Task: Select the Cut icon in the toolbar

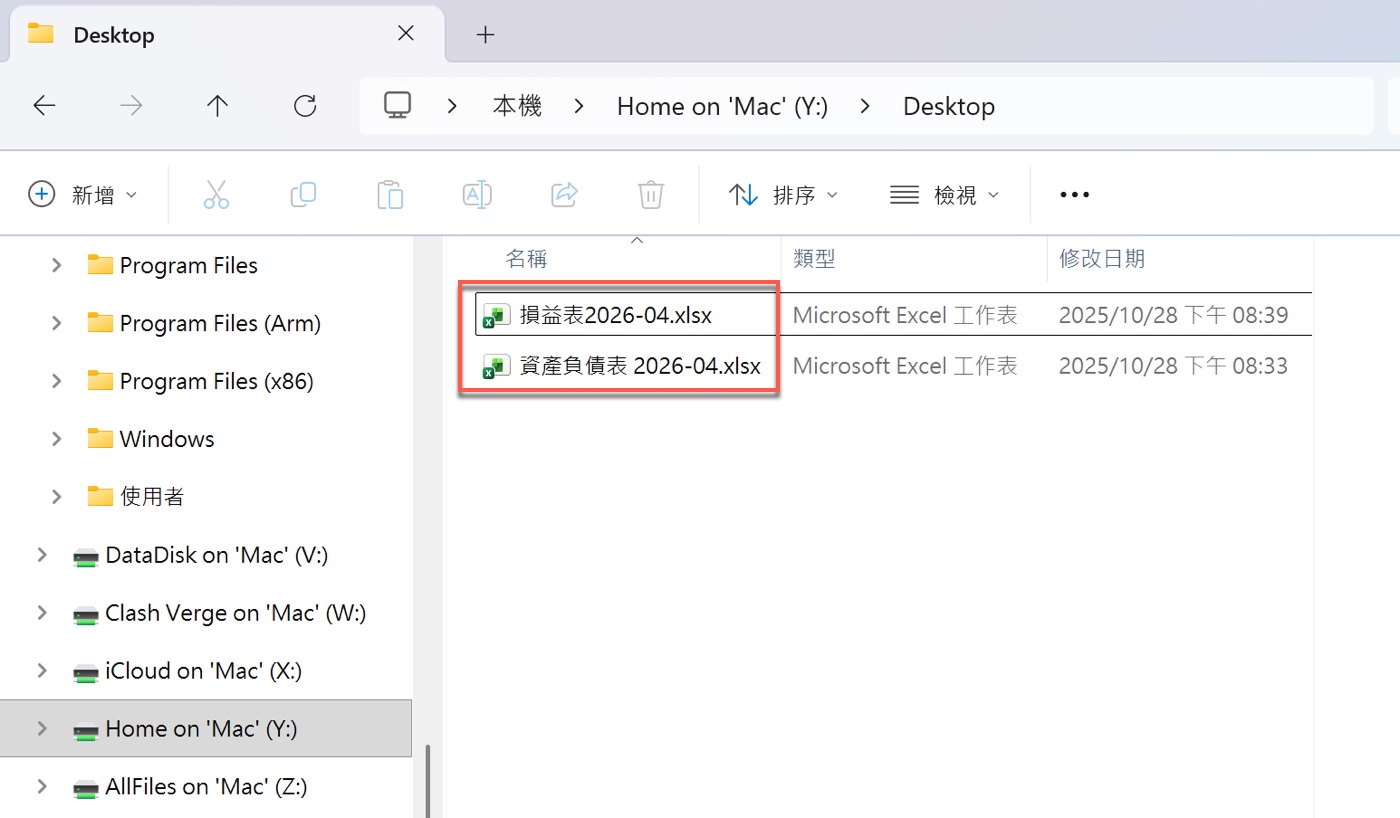Action: 217,194
